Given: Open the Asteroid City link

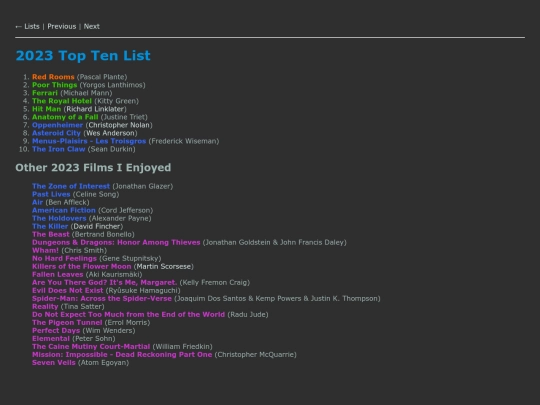Looking at the screenshot, I should click(56, 133).
